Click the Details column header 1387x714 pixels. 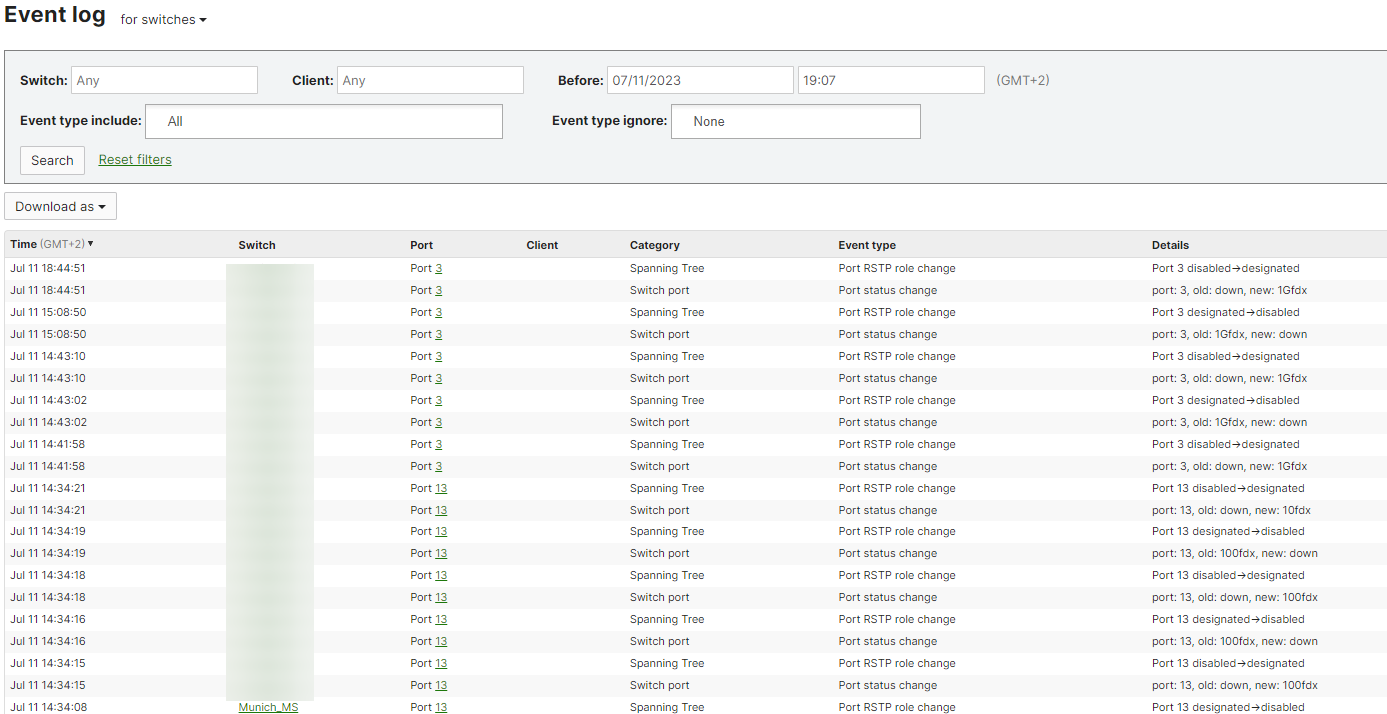[1169, 244]
